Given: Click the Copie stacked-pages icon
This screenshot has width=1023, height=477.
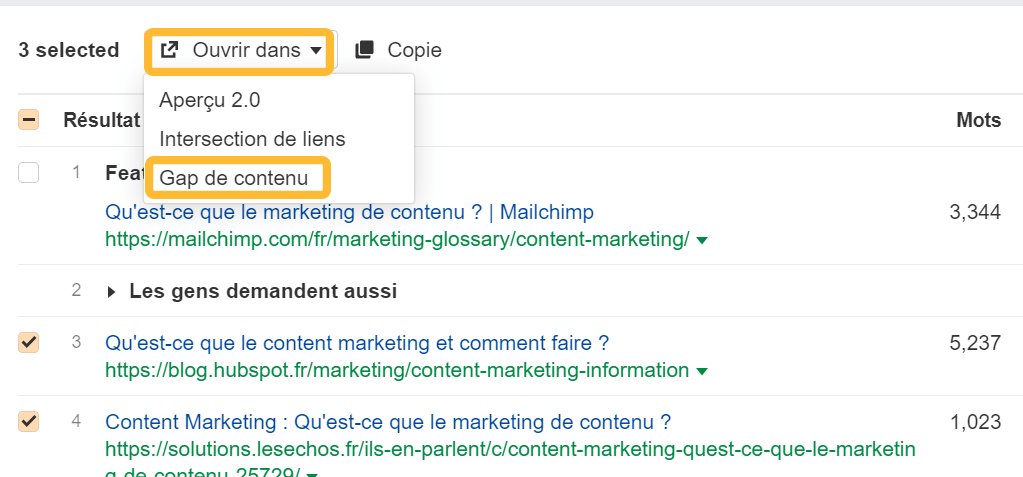Looking at the screenshot, I should tap(365, 50).
